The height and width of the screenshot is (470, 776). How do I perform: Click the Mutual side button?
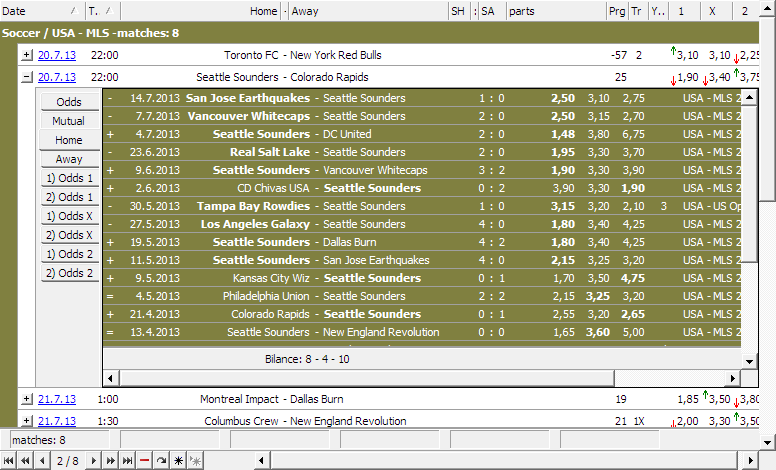(69, 121)
